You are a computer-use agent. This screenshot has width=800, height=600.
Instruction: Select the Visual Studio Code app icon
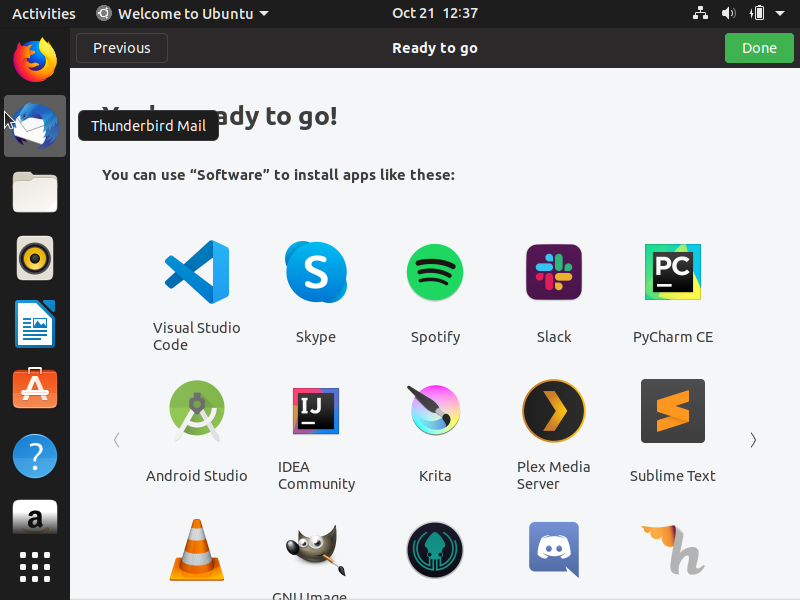pos(197,272)
